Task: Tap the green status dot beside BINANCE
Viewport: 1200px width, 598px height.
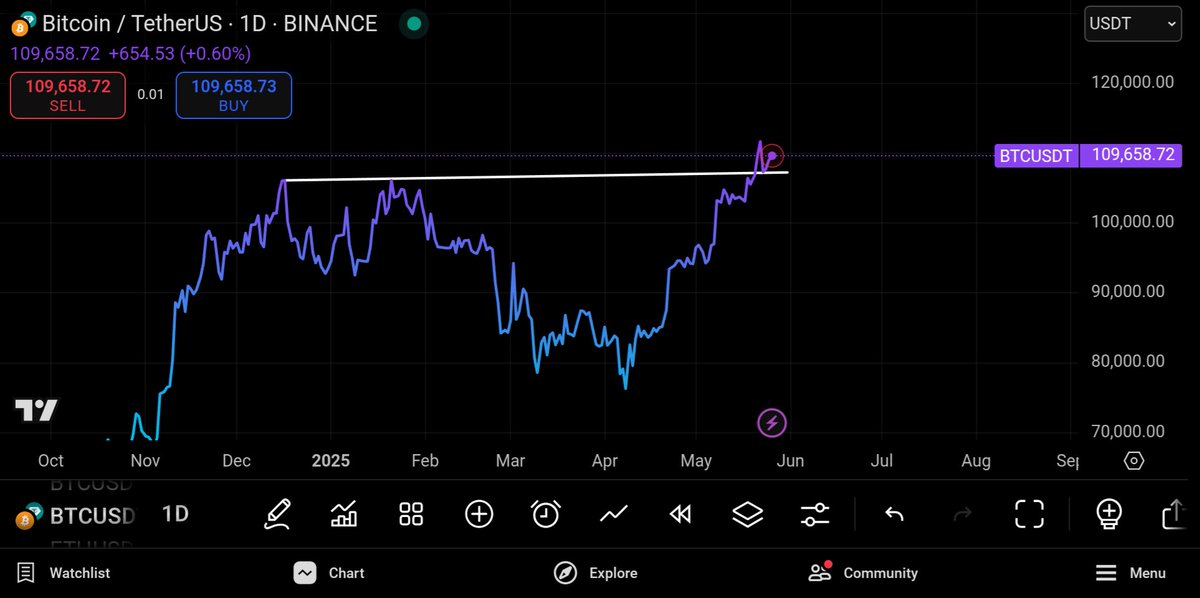Action: (413, 24)
